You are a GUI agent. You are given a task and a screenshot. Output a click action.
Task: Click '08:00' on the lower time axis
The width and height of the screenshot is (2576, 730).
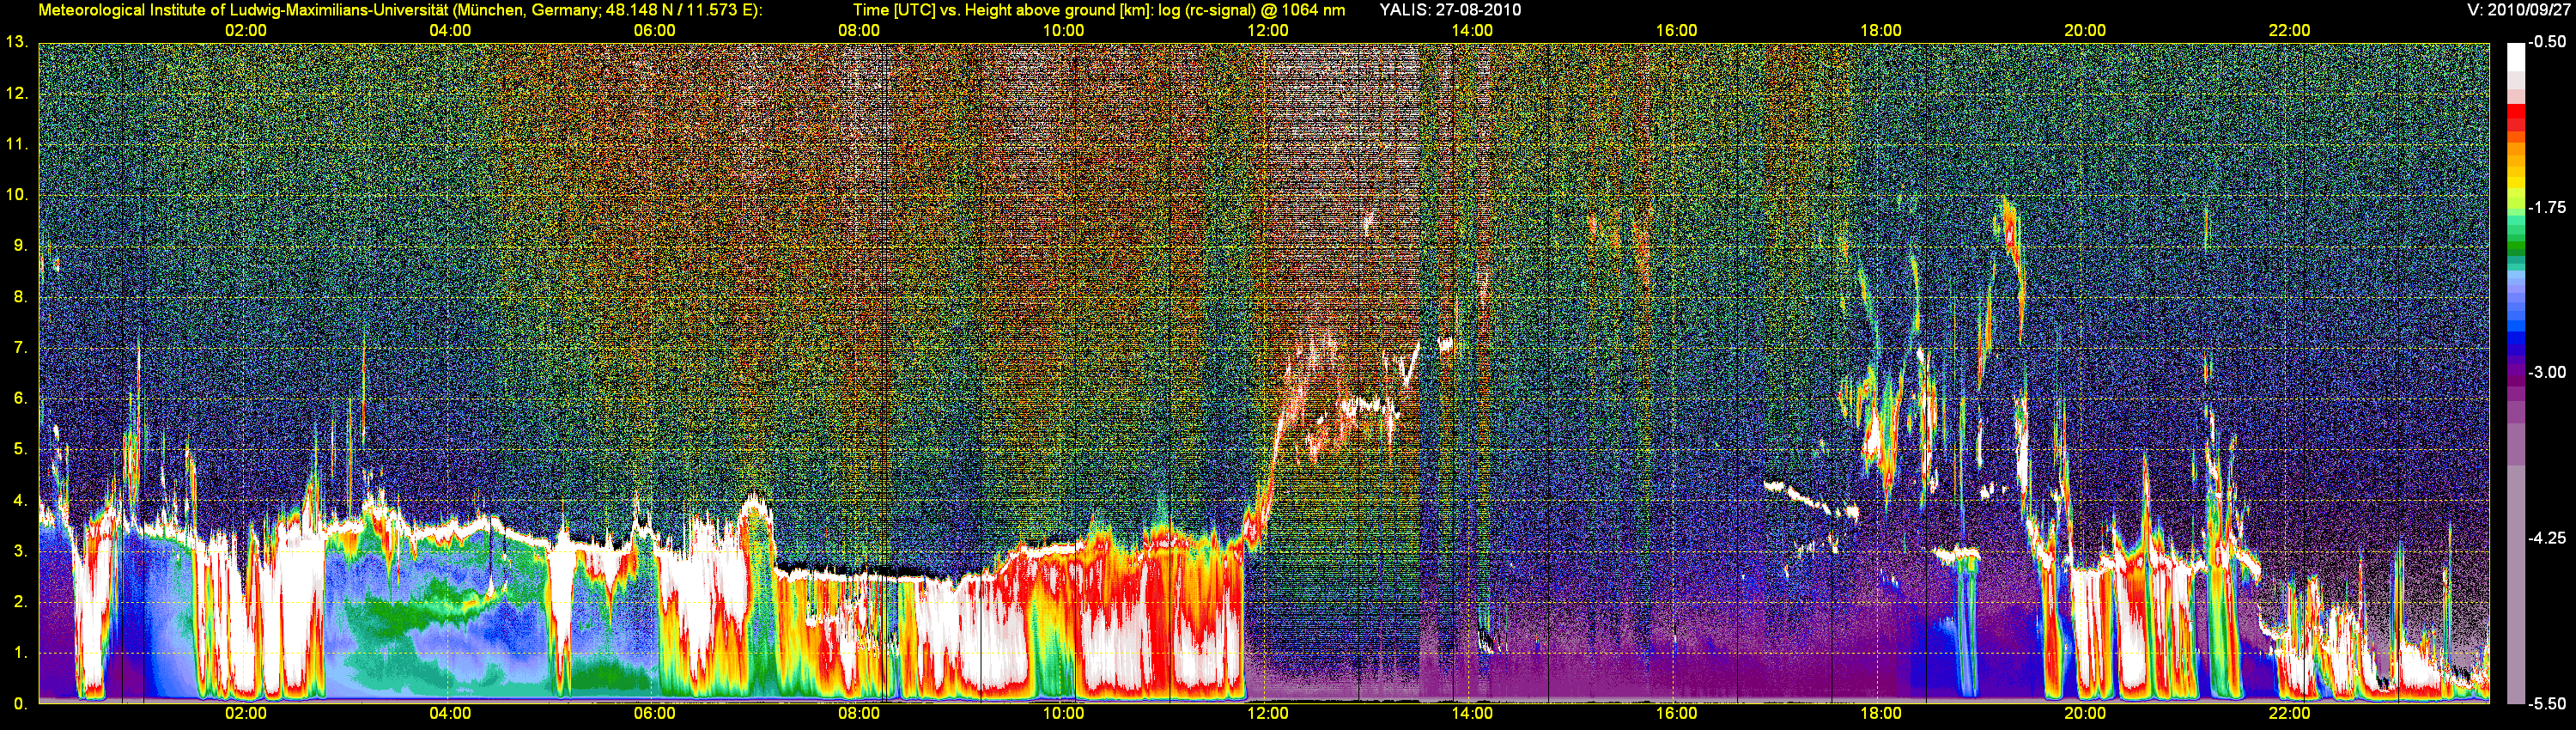(x=859, y=714)
